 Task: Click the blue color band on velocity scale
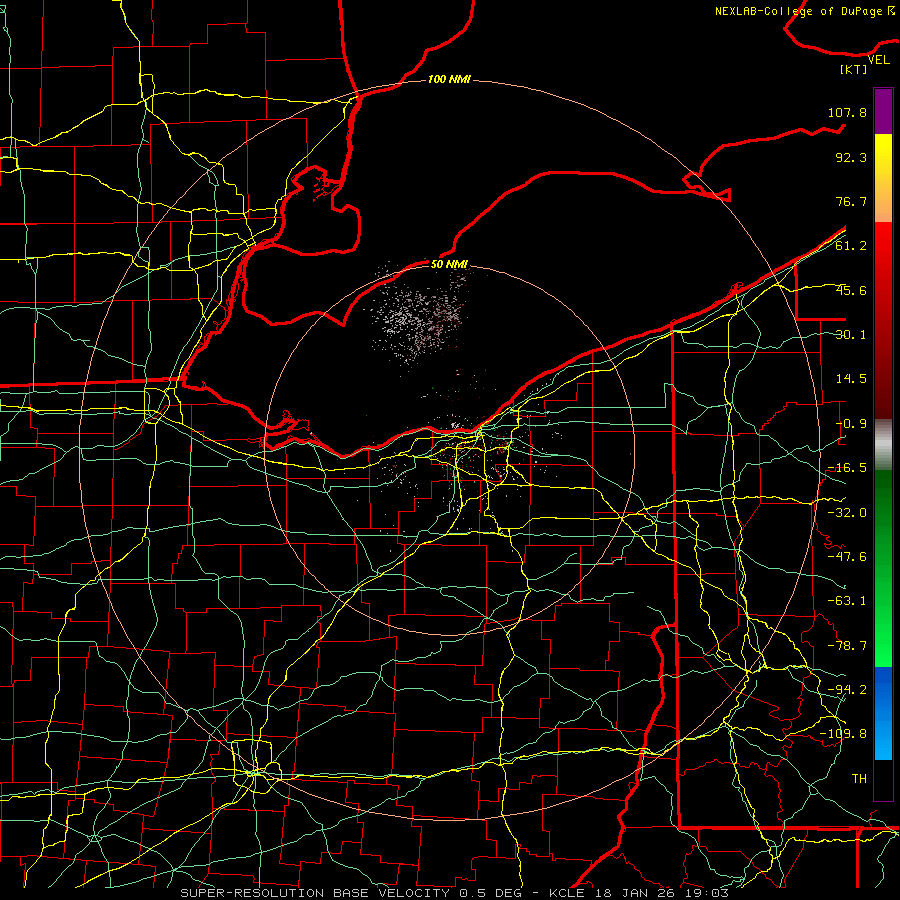coord(883,713)
